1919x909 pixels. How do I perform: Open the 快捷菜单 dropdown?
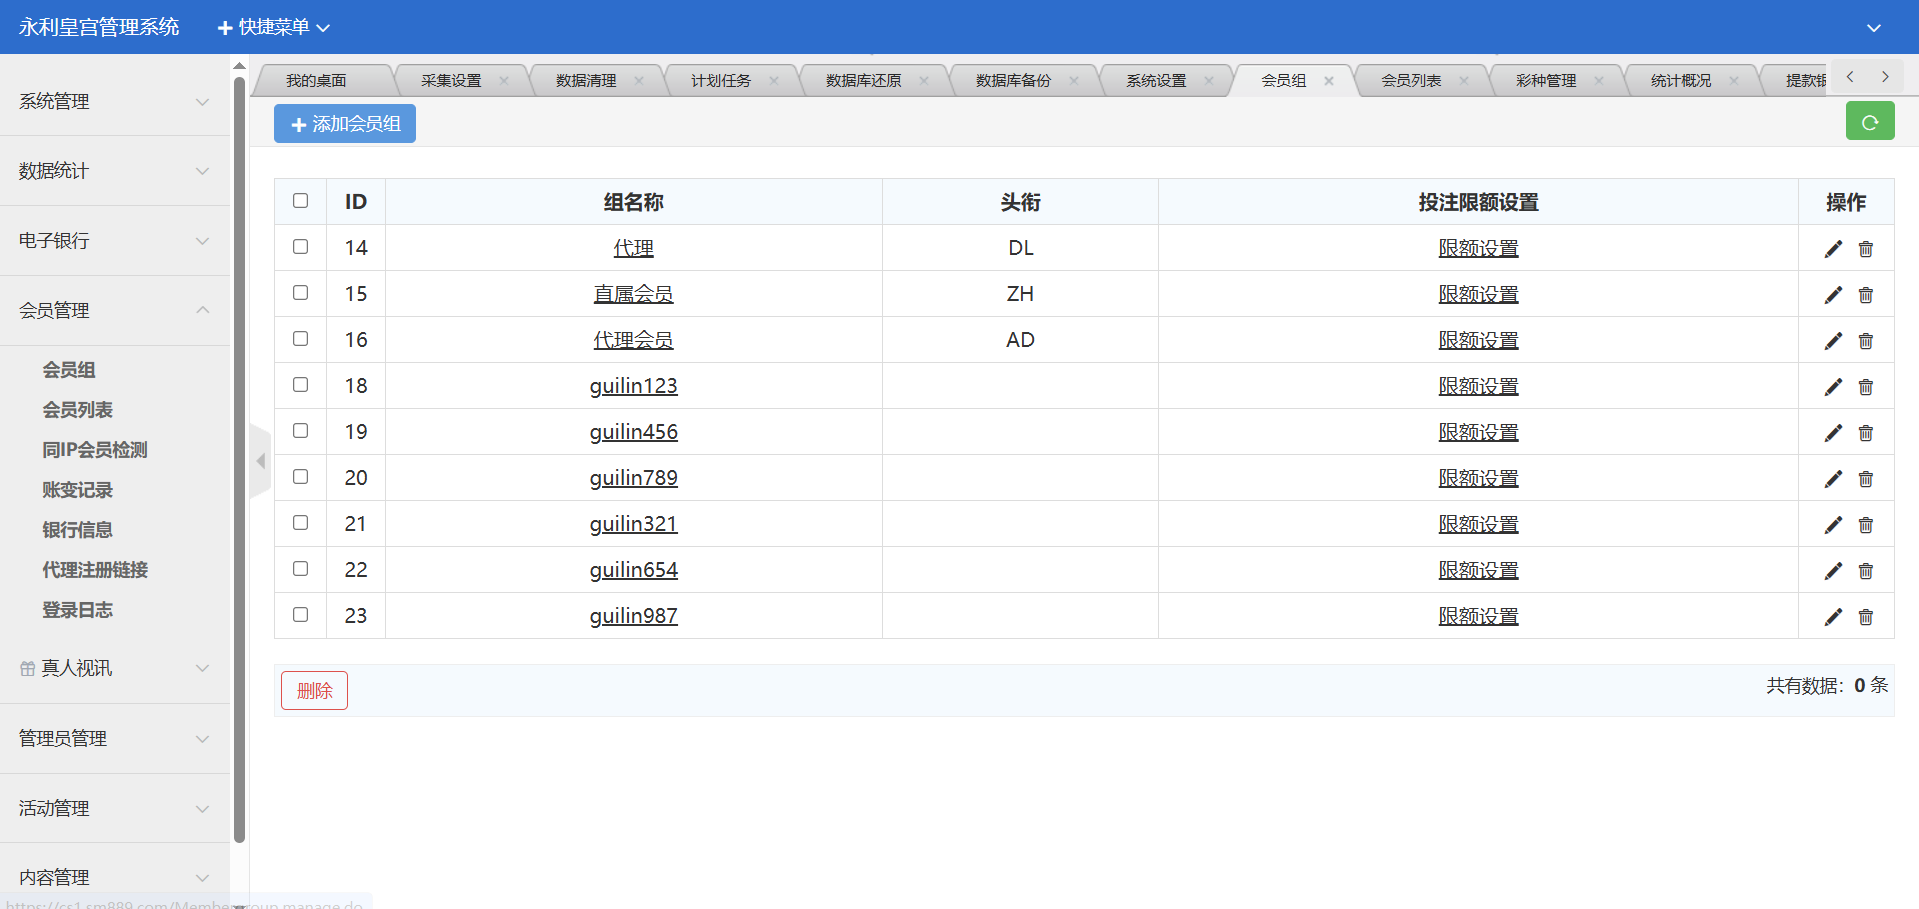point(273,27)
